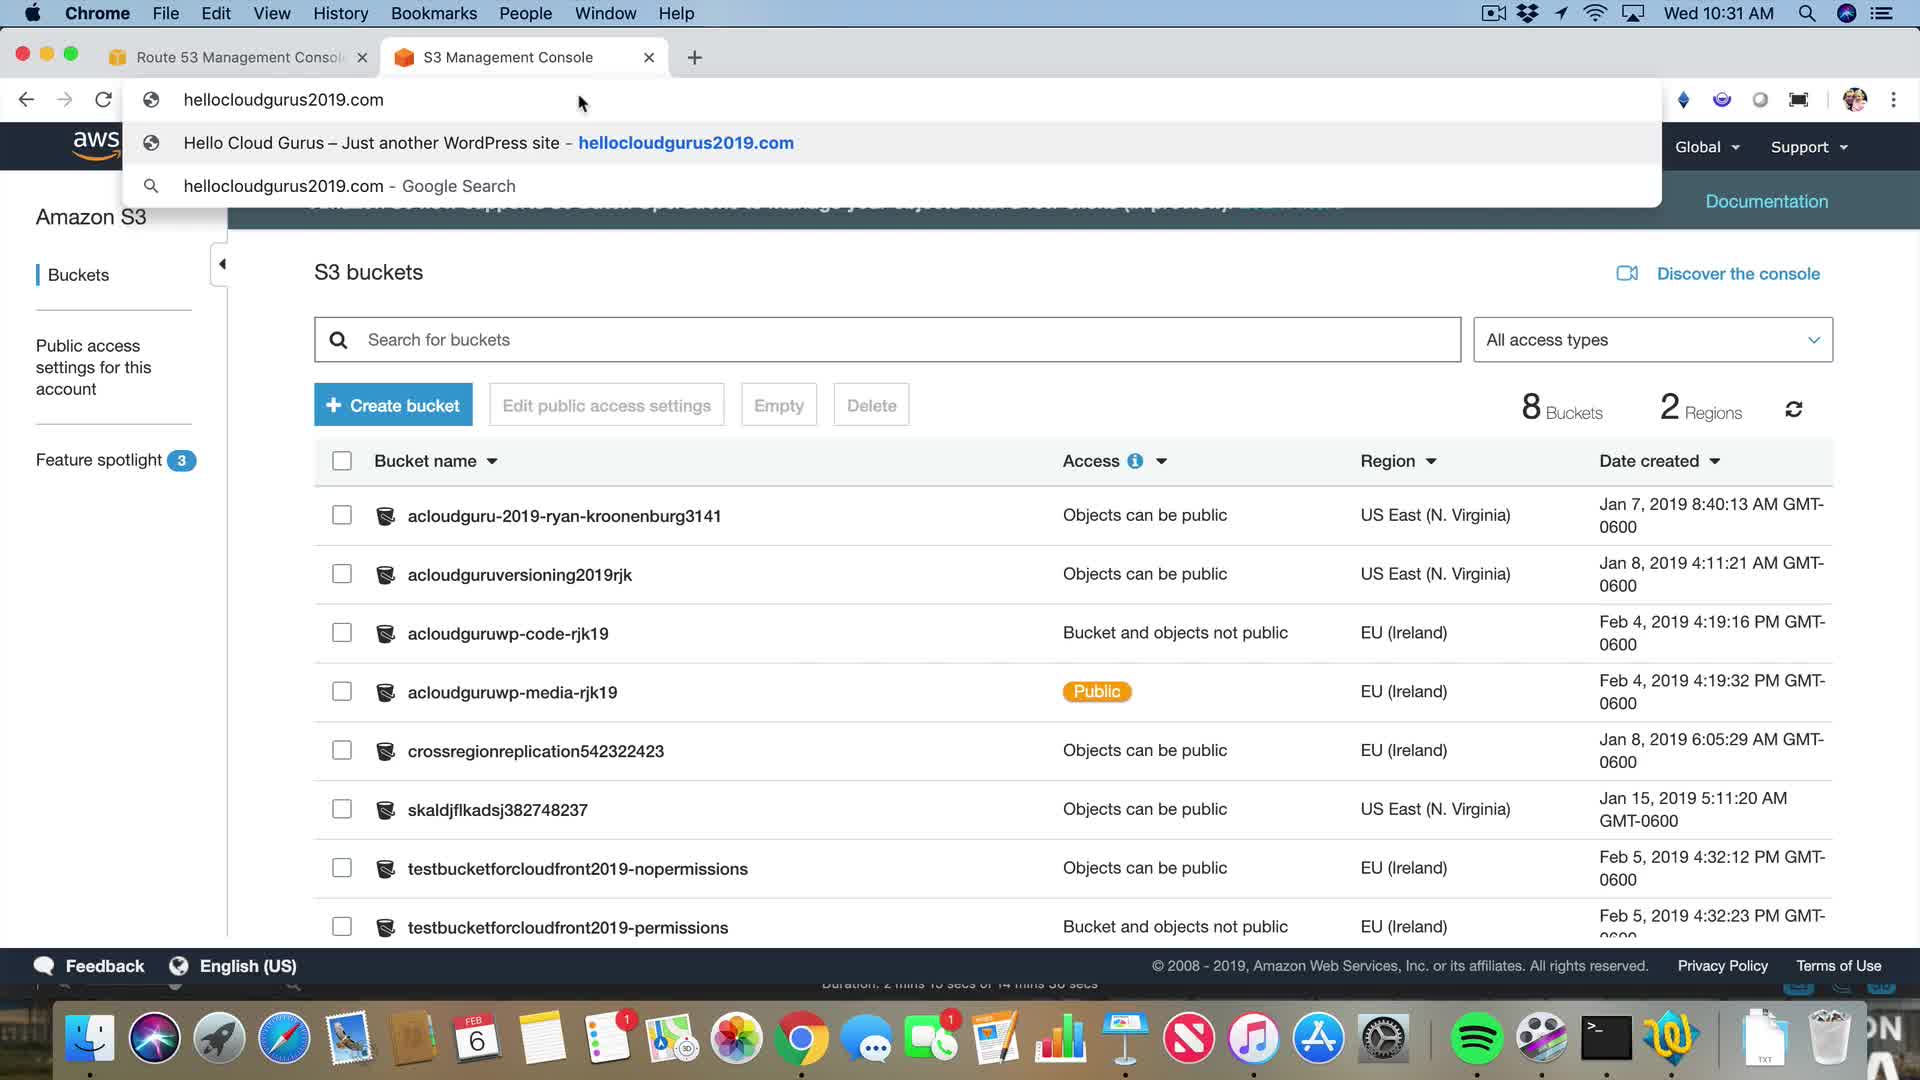1920x1080 pixels.
Task: Click the Access column info icon
Action: 1135,461
